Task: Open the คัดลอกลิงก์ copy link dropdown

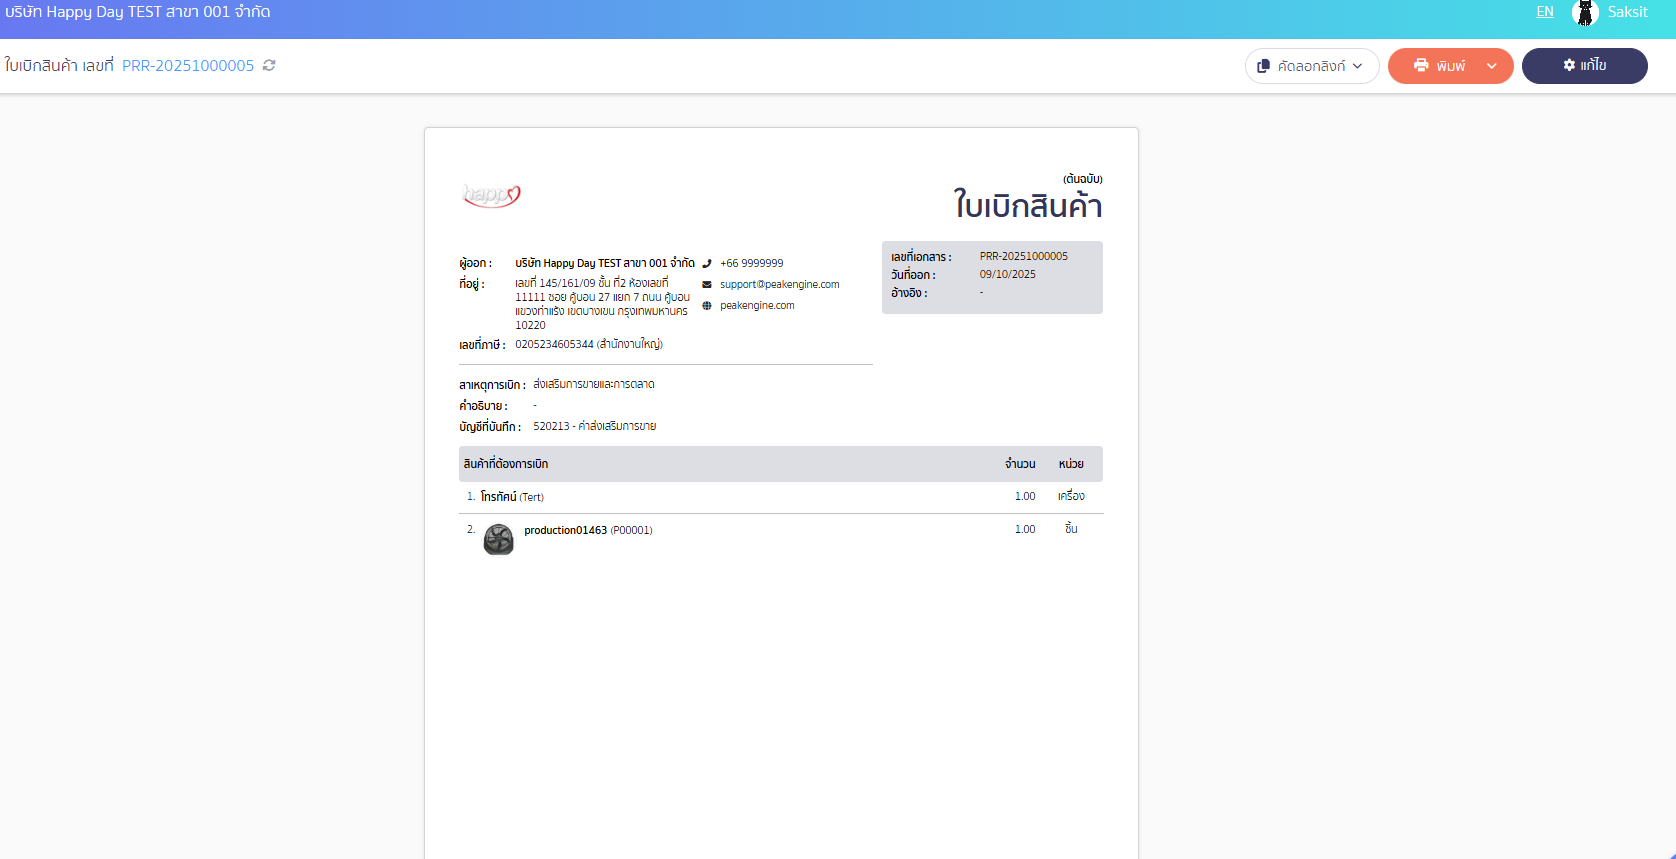Action: 1311,66
